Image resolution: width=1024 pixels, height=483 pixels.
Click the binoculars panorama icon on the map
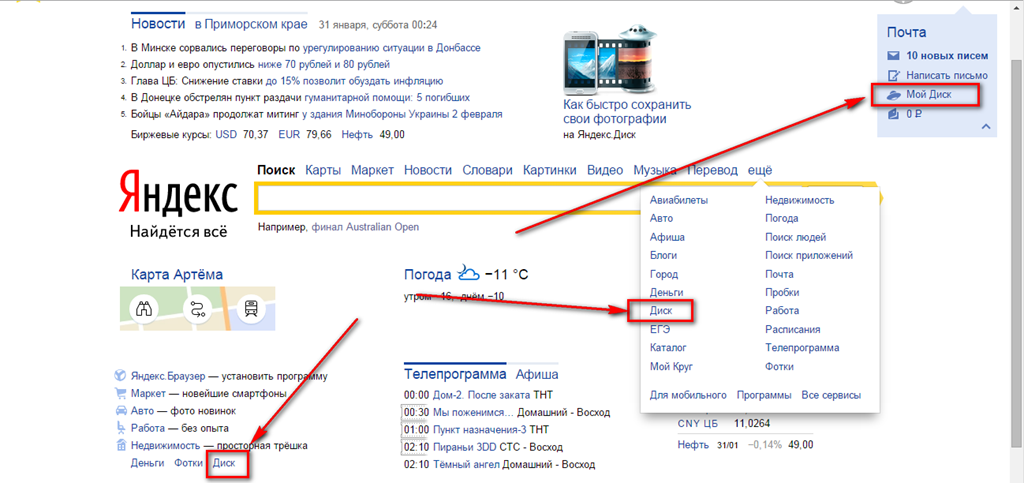pos(143,307)
